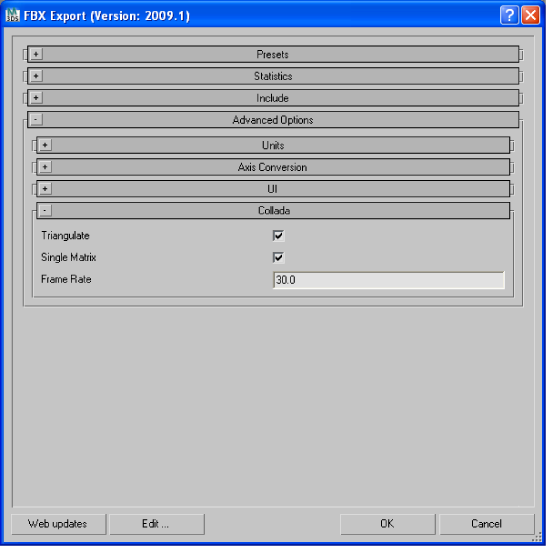The image size is (546, 546).
Task: Collapse the Collada rollout minus icon
Action: [45, 210]
